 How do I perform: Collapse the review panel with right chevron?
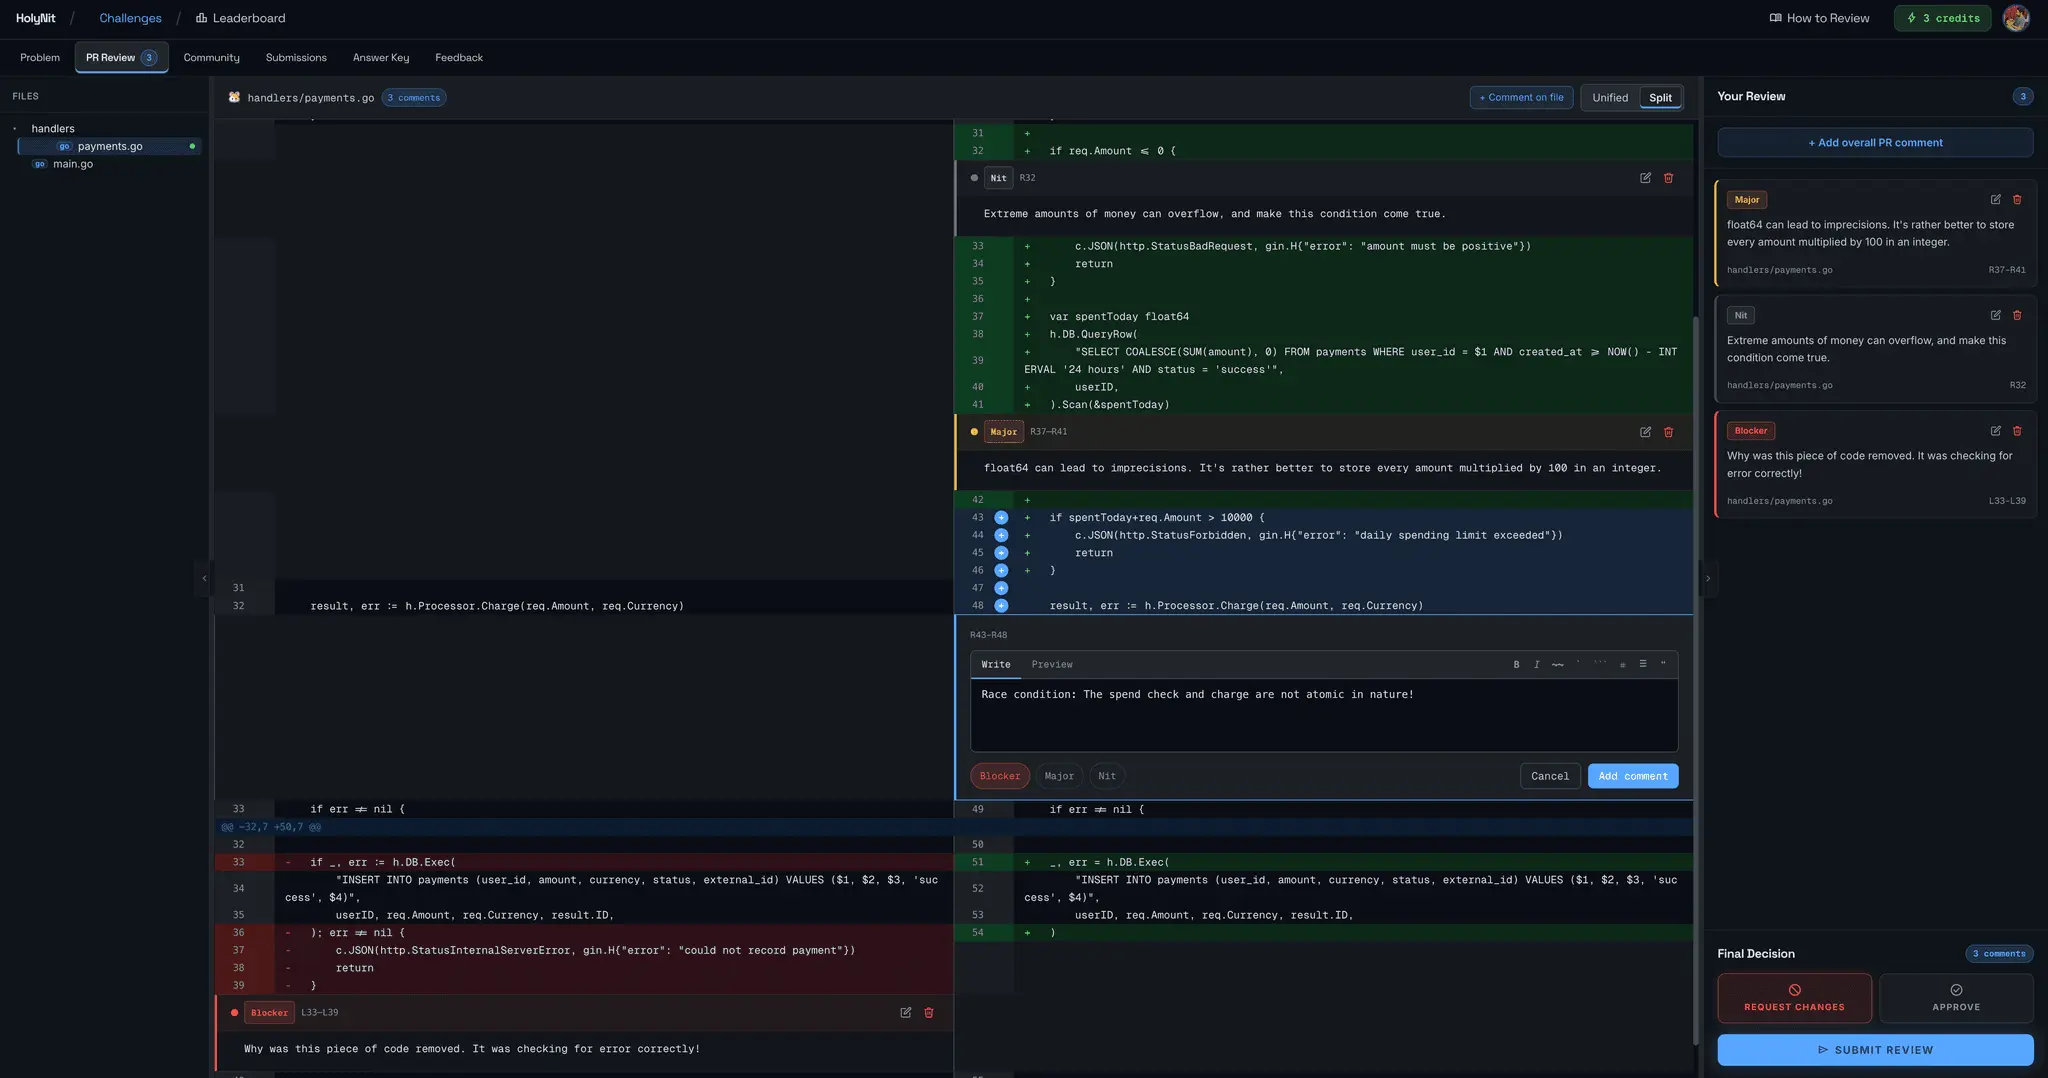tap(1708, 578)
